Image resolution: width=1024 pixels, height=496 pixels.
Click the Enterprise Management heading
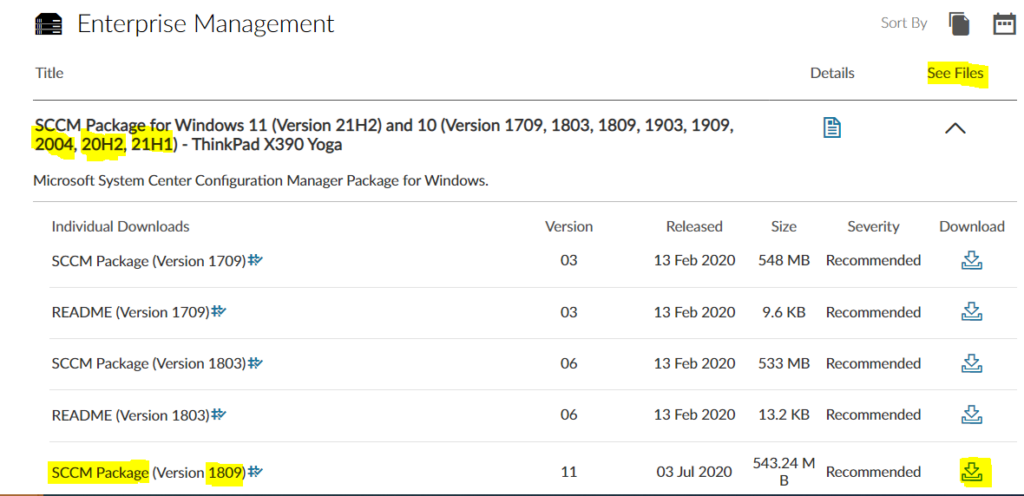(206, 24)
